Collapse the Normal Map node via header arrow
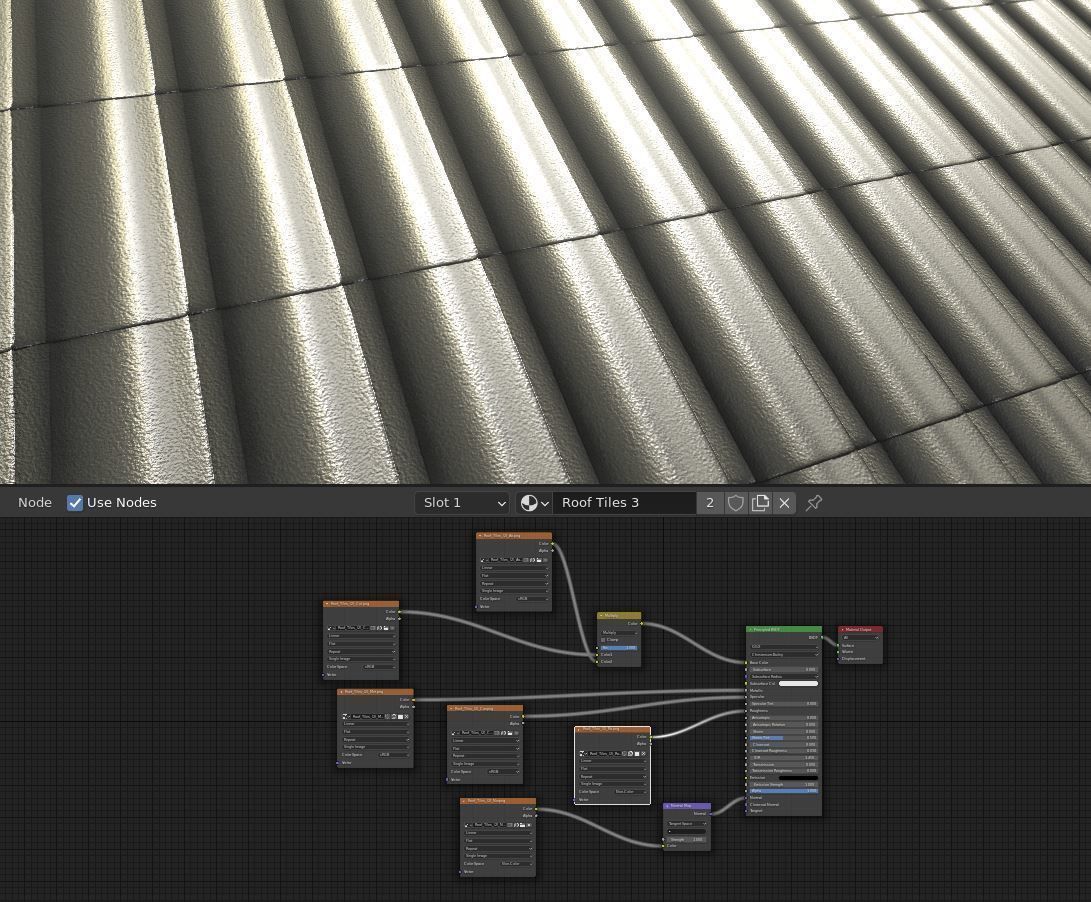 coord(667,806)
